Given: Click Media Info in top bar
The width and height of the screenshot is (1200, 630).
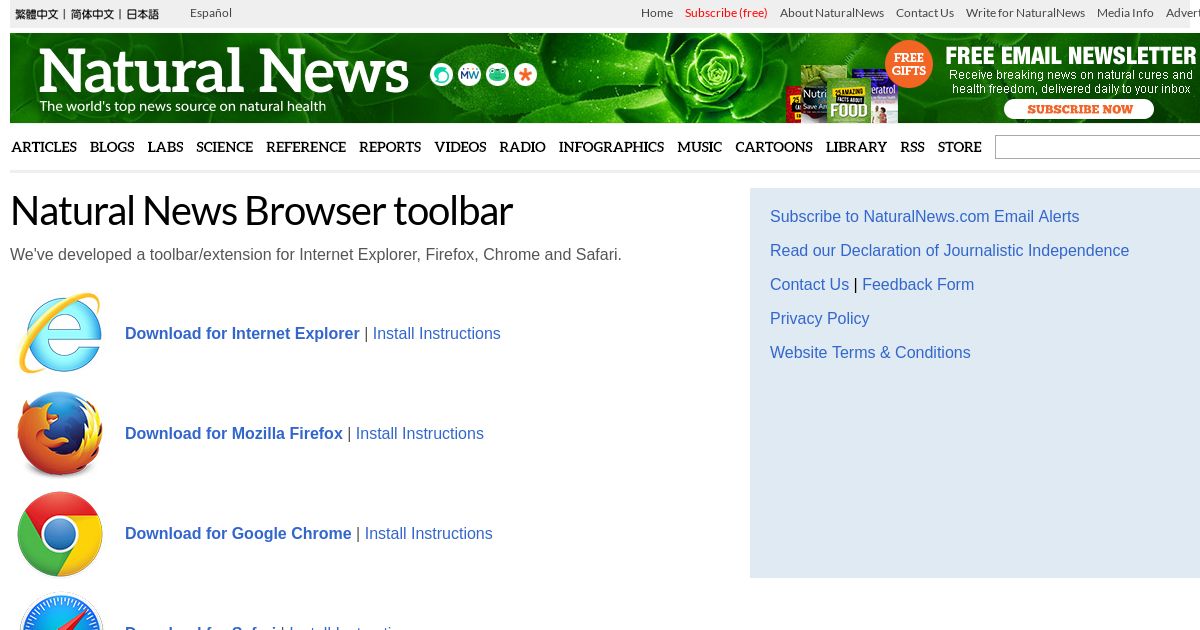Looking at the screenshot, I should click(x=1125, y=13).
